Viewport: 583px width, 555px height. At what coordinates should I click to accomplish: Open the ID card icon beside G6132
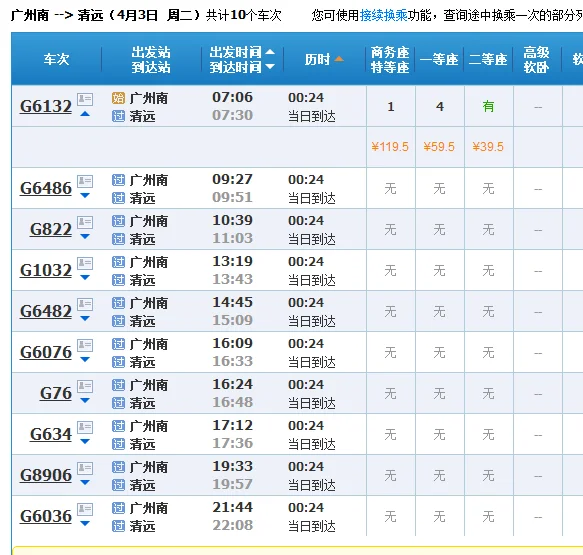pyautogui.click(x=85, y=99)
